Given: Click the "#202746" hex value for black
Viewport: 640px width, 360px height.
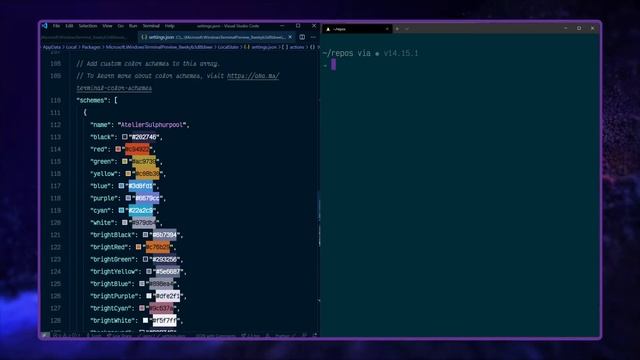Looking at the screenshot, I should pos(144,137).
